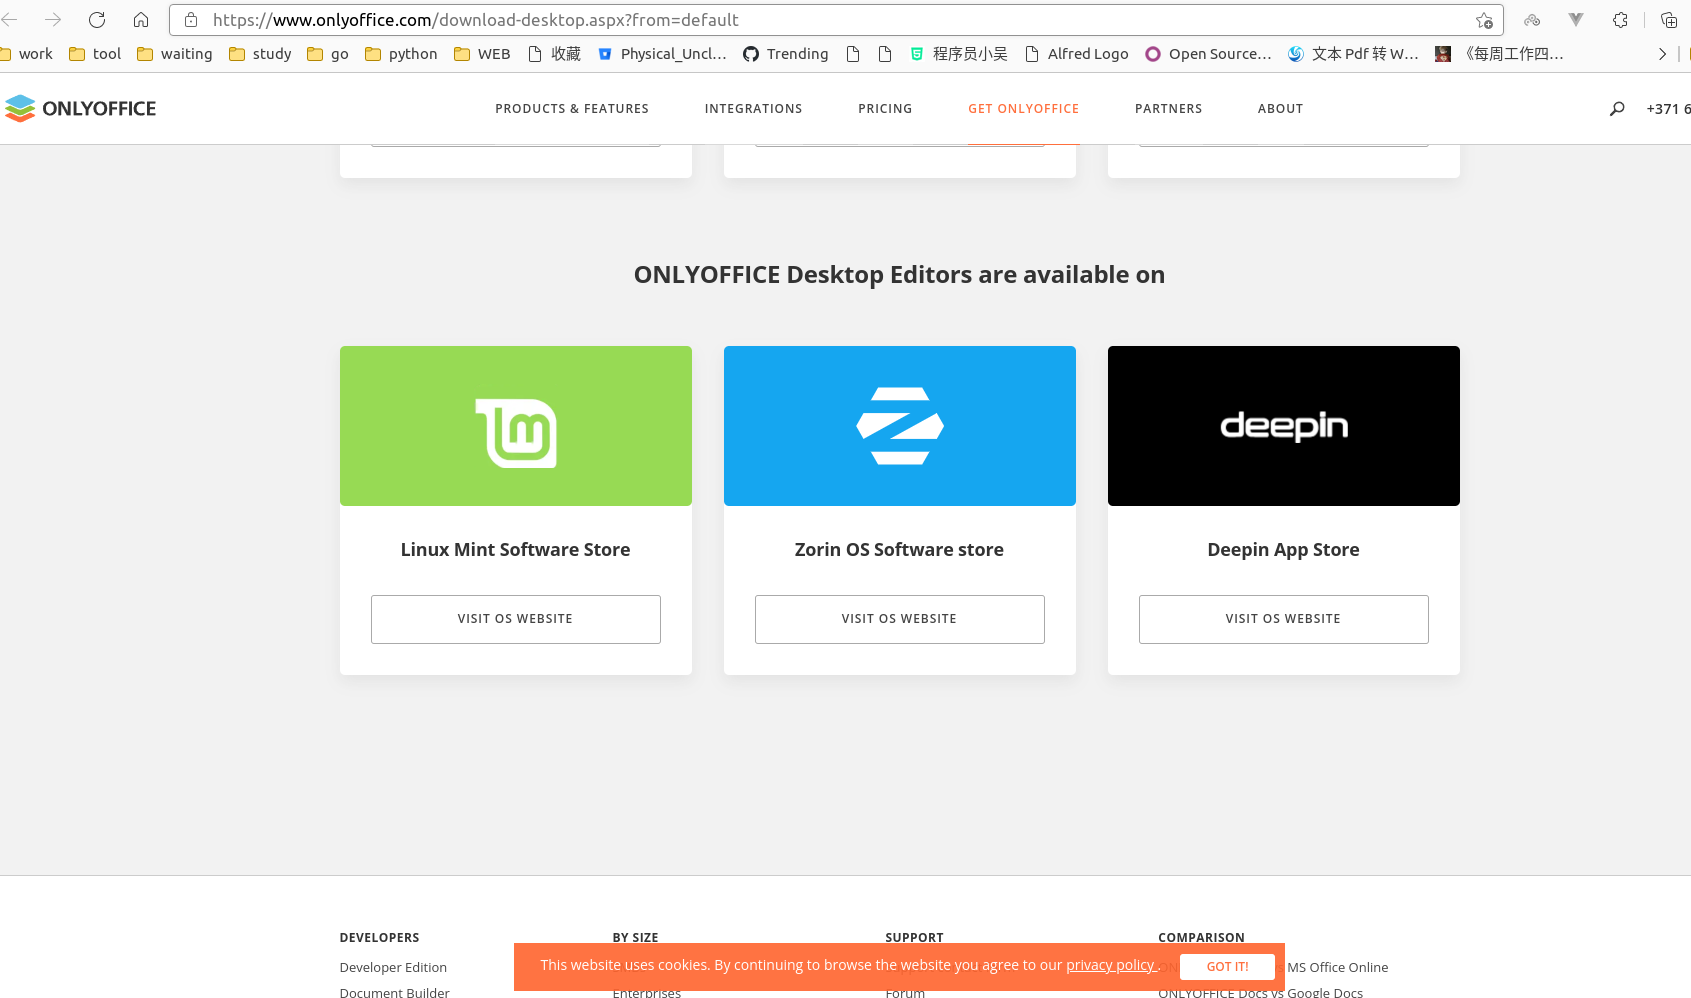The image size is (1691, 998).
Task: Open the tool bookmarks folder
Action: [x=95, y=54]
